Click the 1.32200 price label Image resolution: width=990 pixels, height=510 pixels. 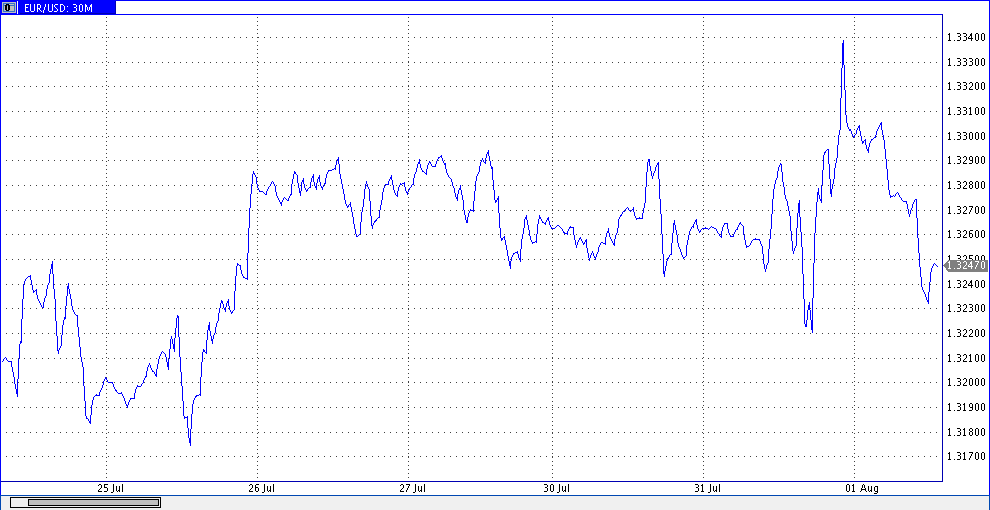(966, 333)
